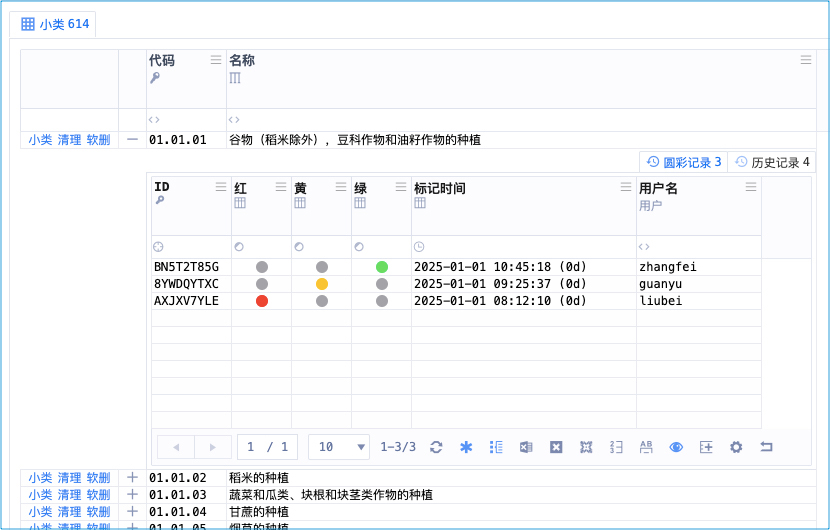The image size is (830, 530).
Task: Click the page number field 1 / 1
Action: pos(267,447)
